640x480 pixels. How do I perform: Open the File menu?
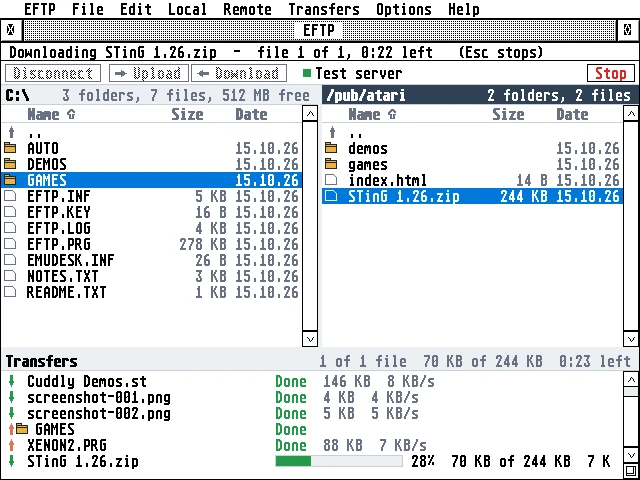point(88,9)
